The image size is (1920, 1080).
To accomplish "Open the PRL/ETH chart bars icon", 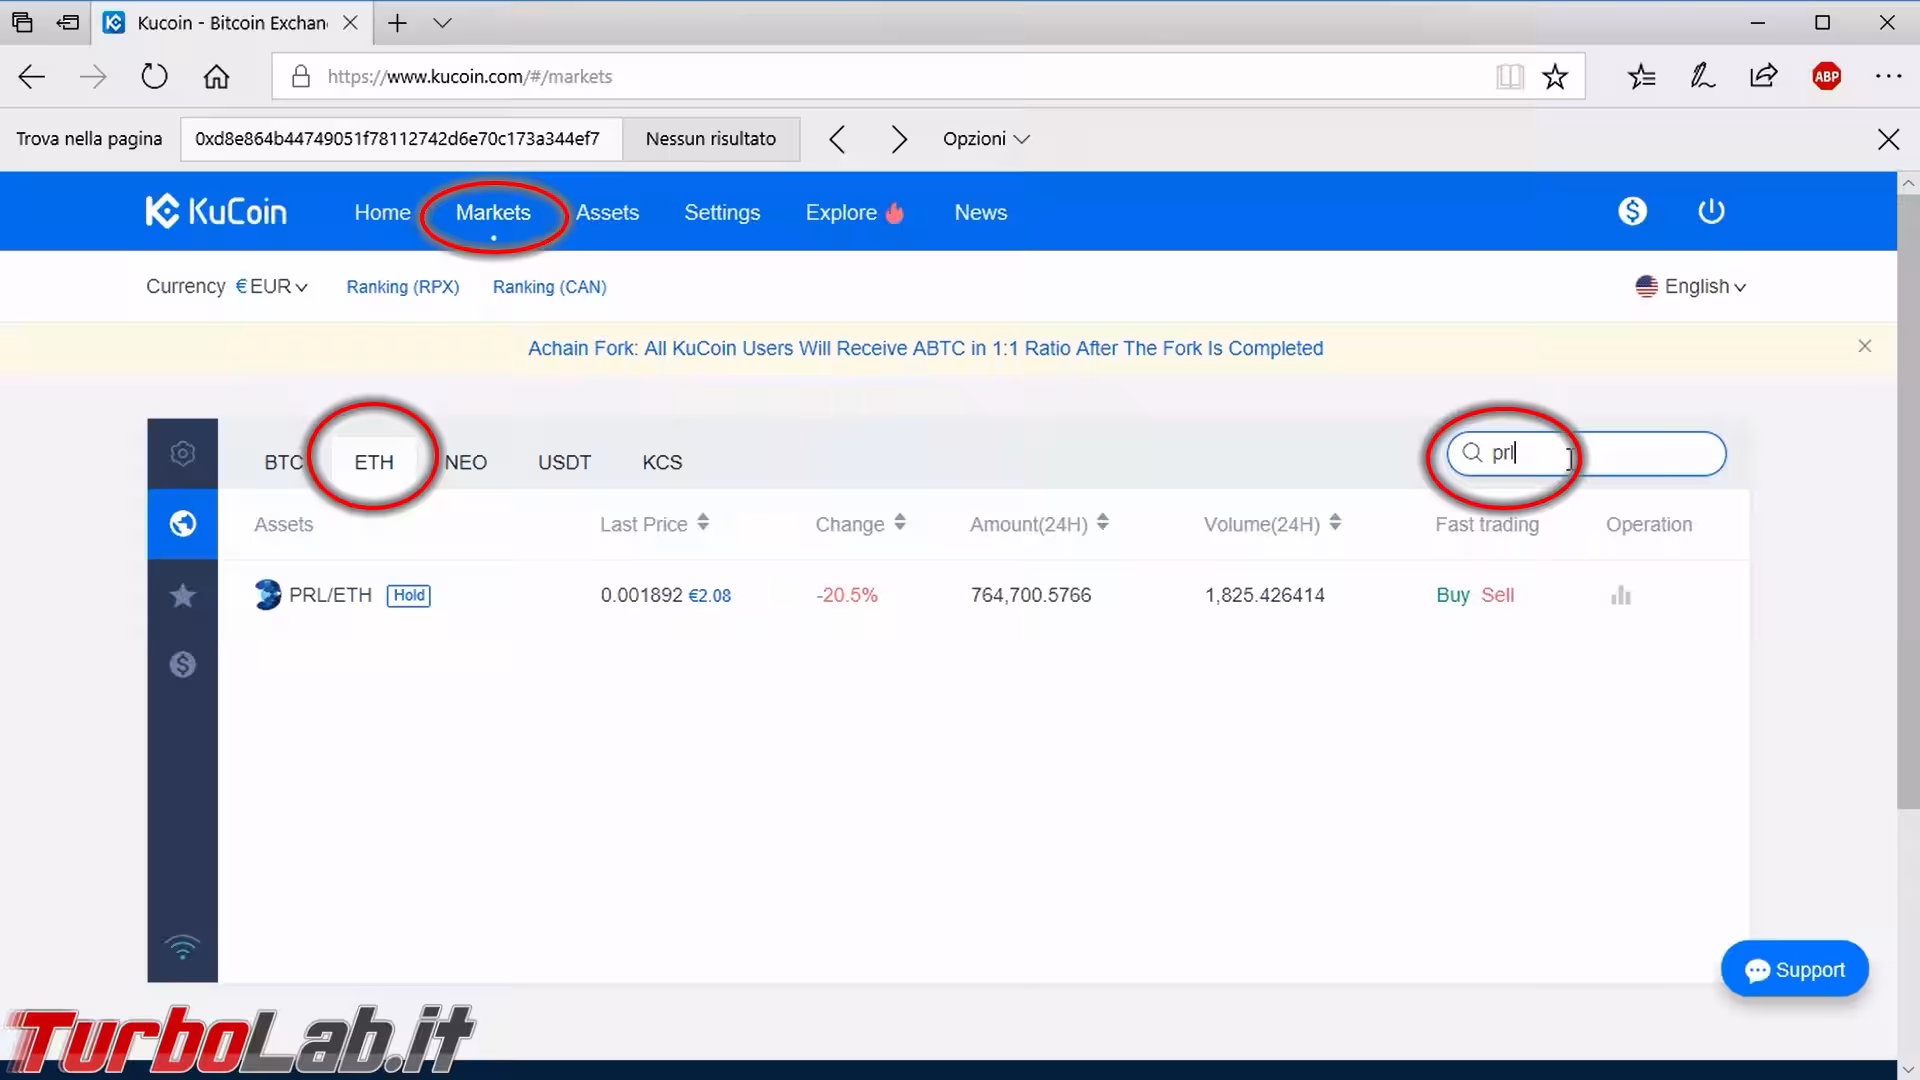I will click(1621, 596).
